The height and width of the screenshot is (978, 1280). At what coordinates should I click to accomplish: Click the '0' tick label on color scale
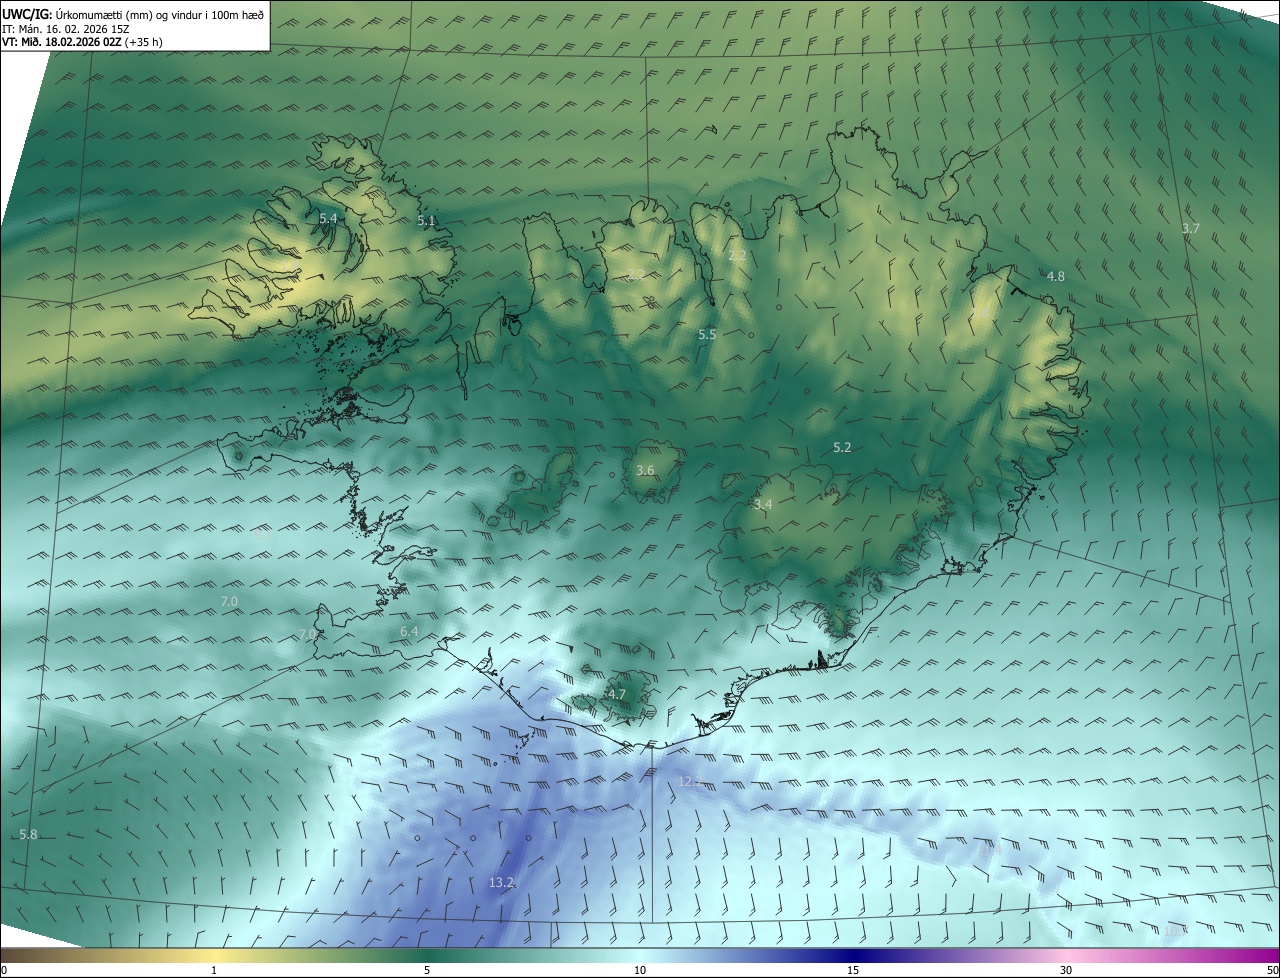[x=4, y=970]
